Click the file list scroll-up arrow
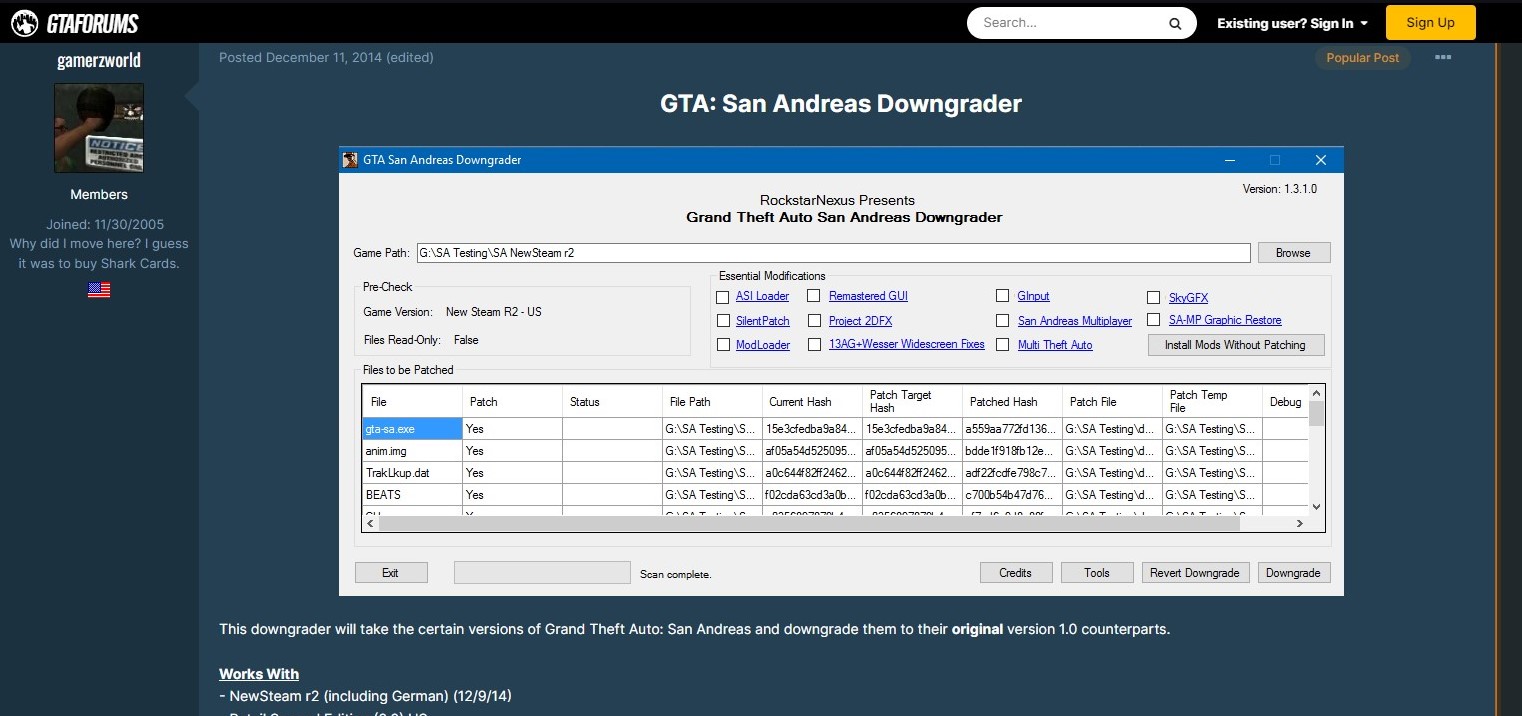The image size is (1522, 716). (x=1316, y=394)
